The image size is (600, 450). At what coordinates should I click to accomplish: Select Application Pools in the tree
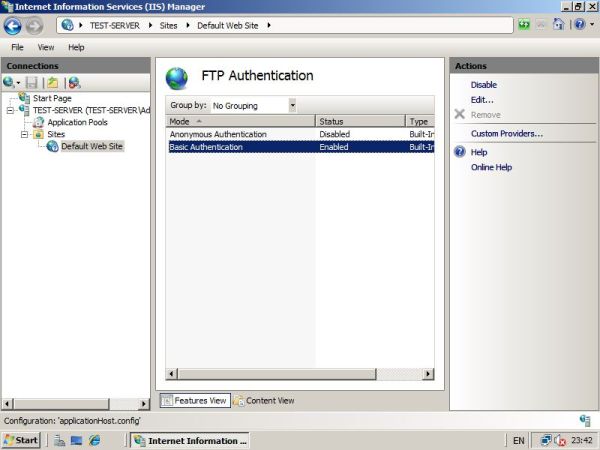(77, 122)
